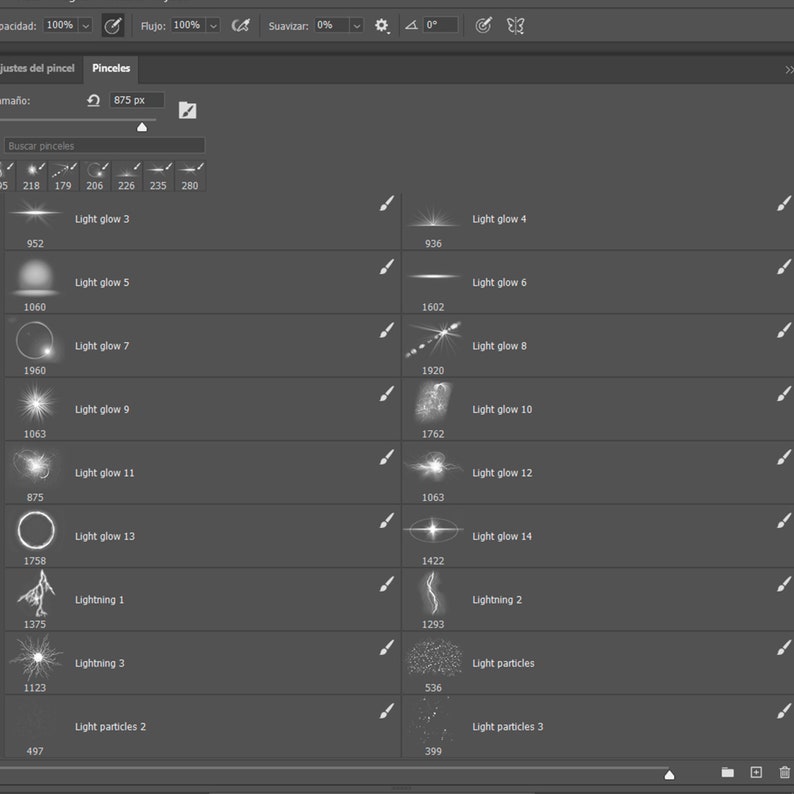Image resolution: width=794 pixels, height=794 pixels.
Task: Click brush tool icon on Light glow 12 row
Action: [x=784, y=457]
